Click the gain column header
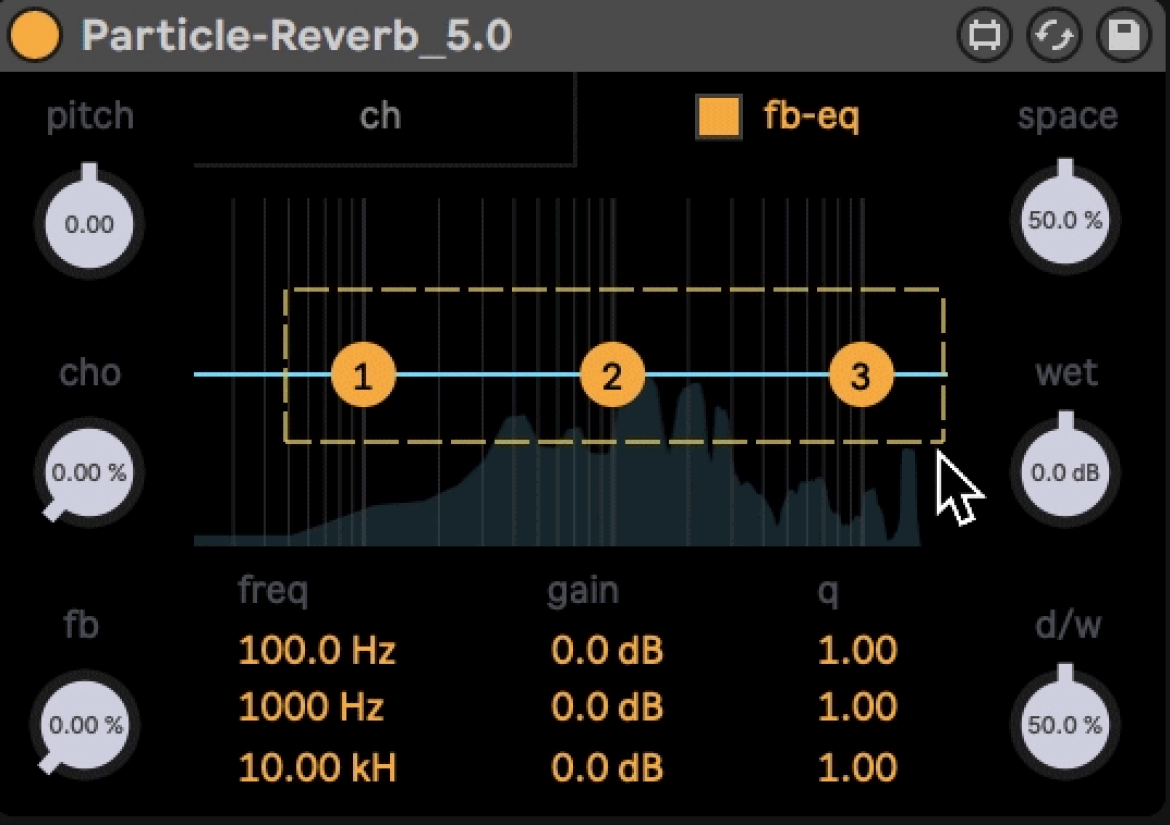Viewport: 1170px width, 825px height. pyautogui.click(x=583, y=591)
